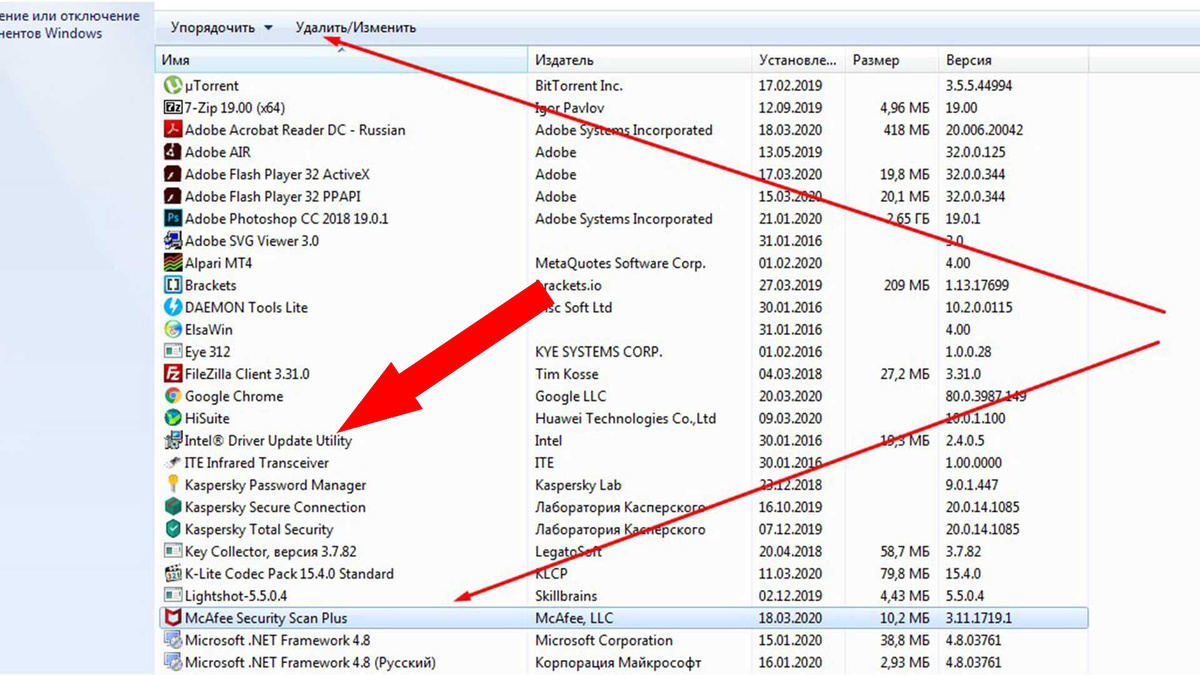Viewport: 1200px width, 675px height.
Task: Sort by the Издатель column header
Action: 639,60
